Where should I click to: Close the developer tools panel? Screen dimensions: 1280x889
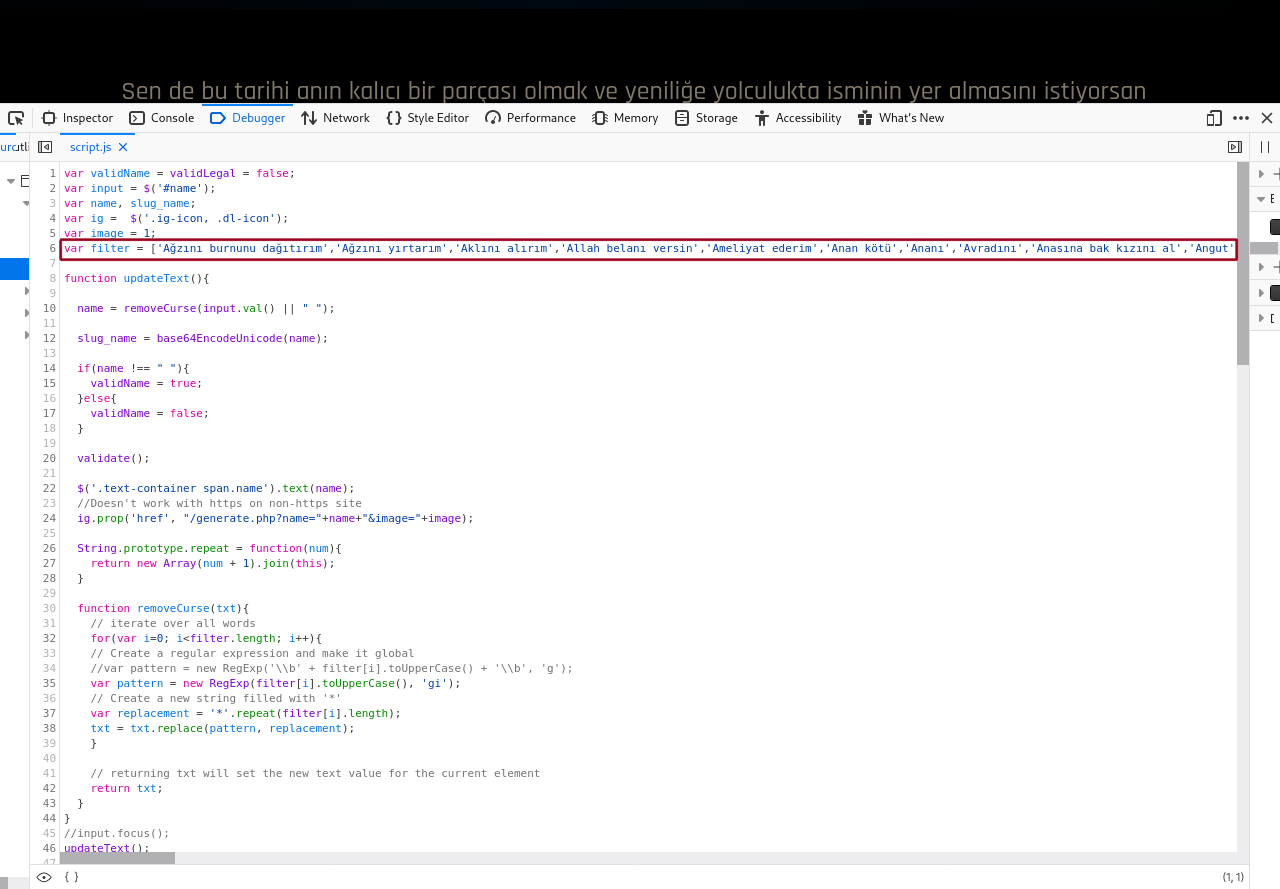pos(1267,118)
